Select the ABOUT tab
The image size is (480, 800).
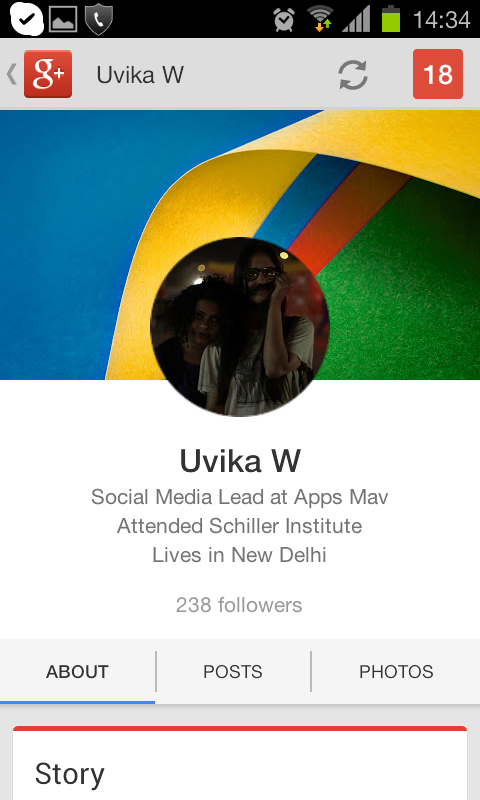coord(78,671)
